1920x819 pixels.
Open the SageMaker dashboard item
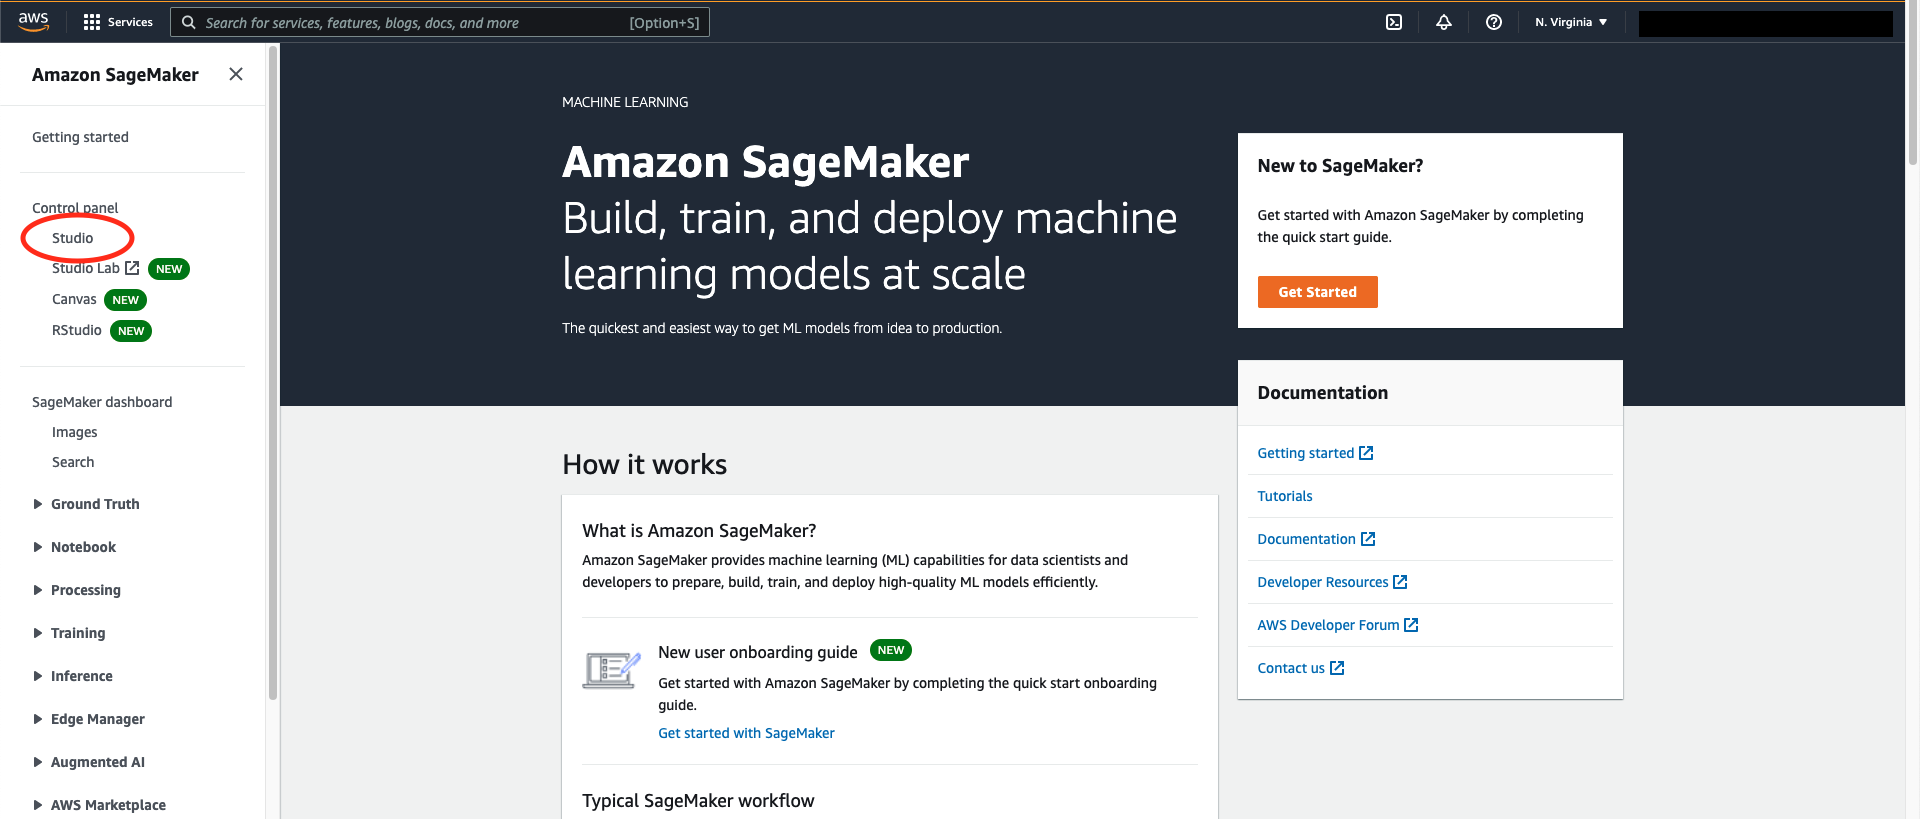tap(102, 402)
